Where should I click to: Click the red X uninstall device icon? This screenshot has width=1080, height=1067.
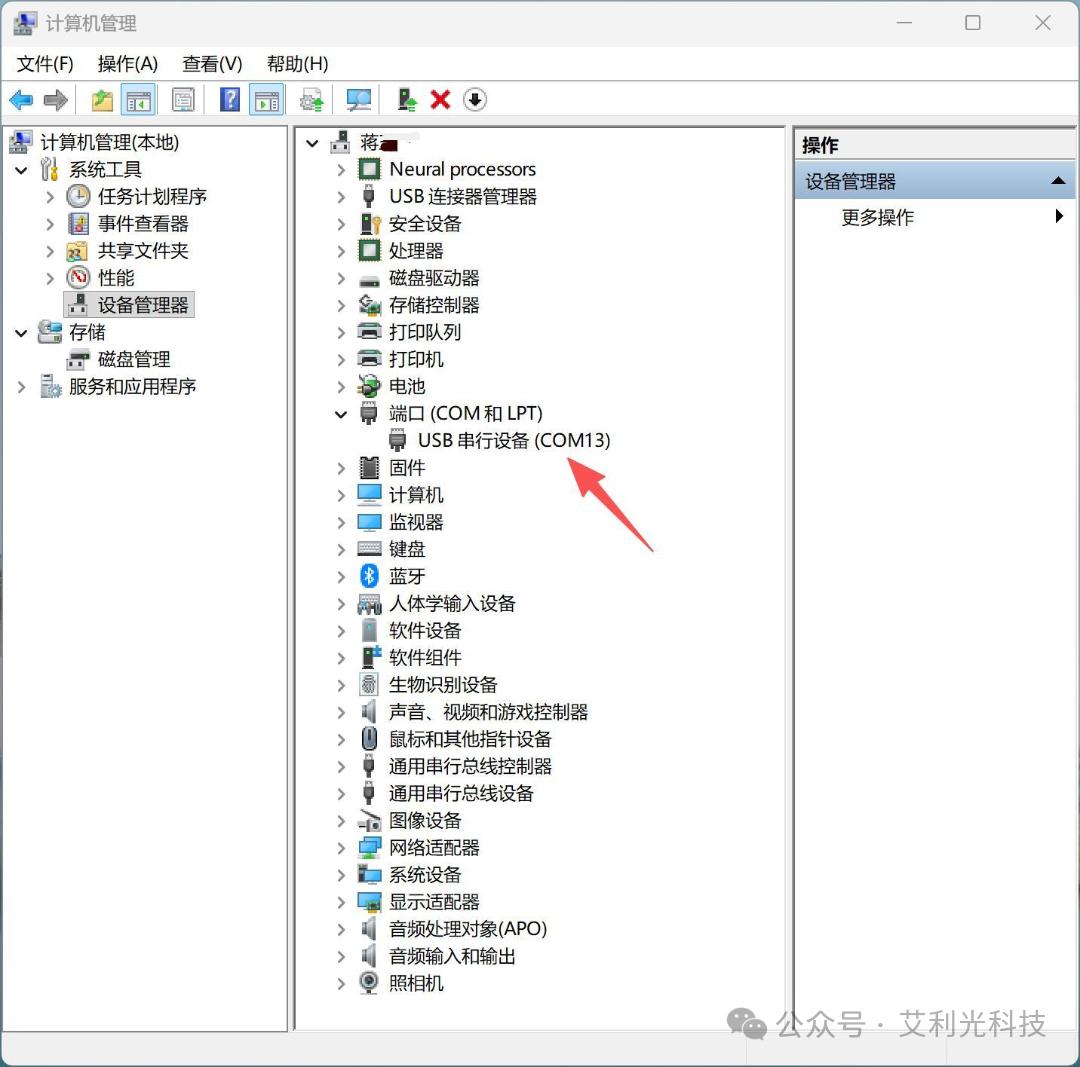(440, 100)
